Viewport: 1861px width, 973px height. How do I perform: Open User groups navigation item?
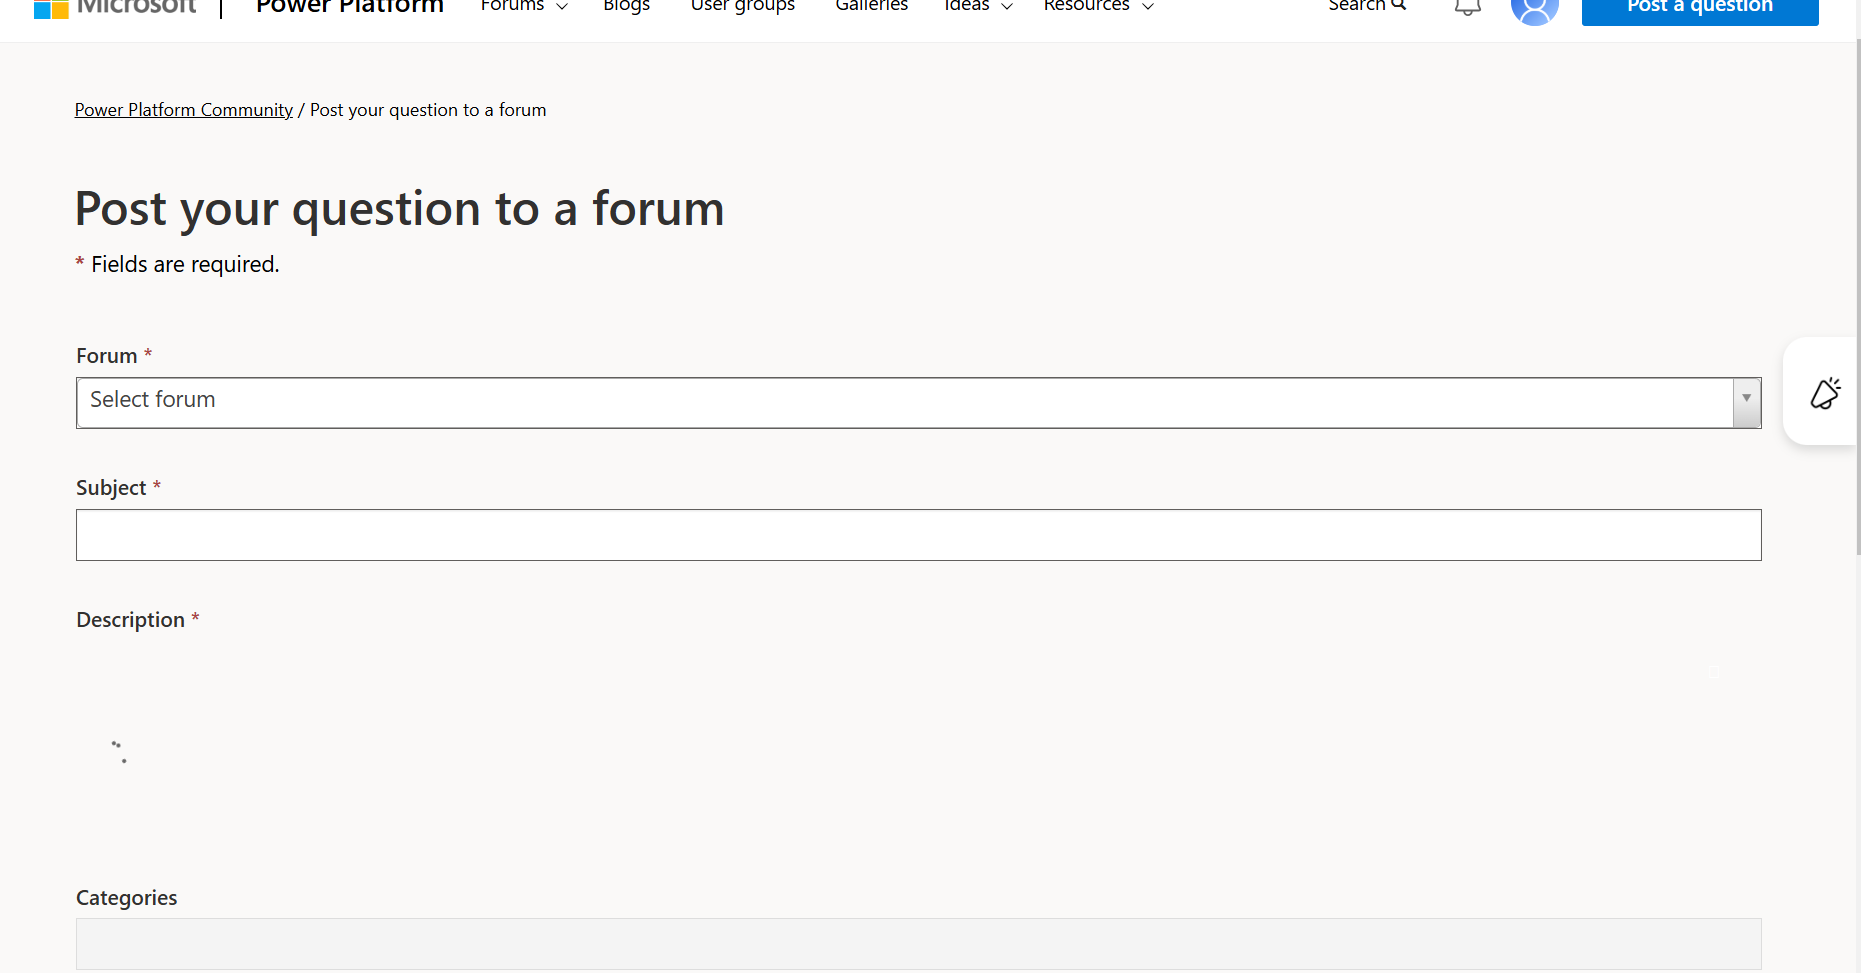742,6
